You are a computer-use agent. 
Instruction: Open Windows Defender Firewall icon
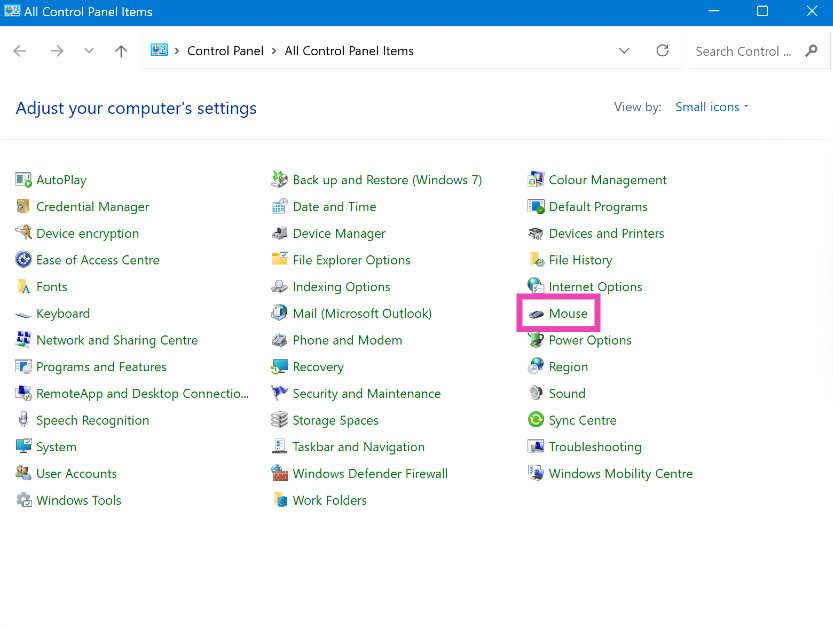point(280,474)
